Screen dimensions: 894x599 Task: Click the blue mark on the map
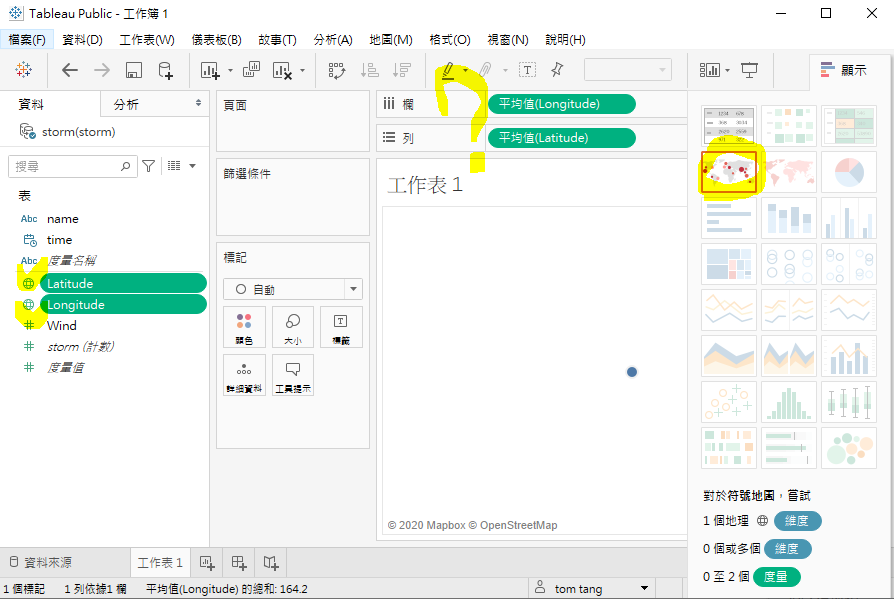[632, 372]
